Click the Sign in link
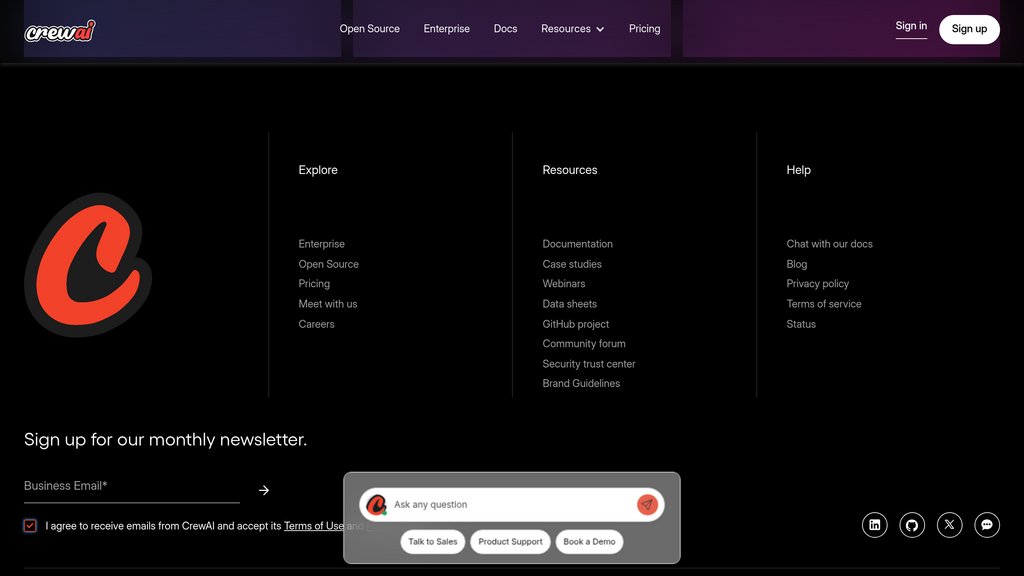The height and width of the screenshot is (576, 1024). point(911,26)
